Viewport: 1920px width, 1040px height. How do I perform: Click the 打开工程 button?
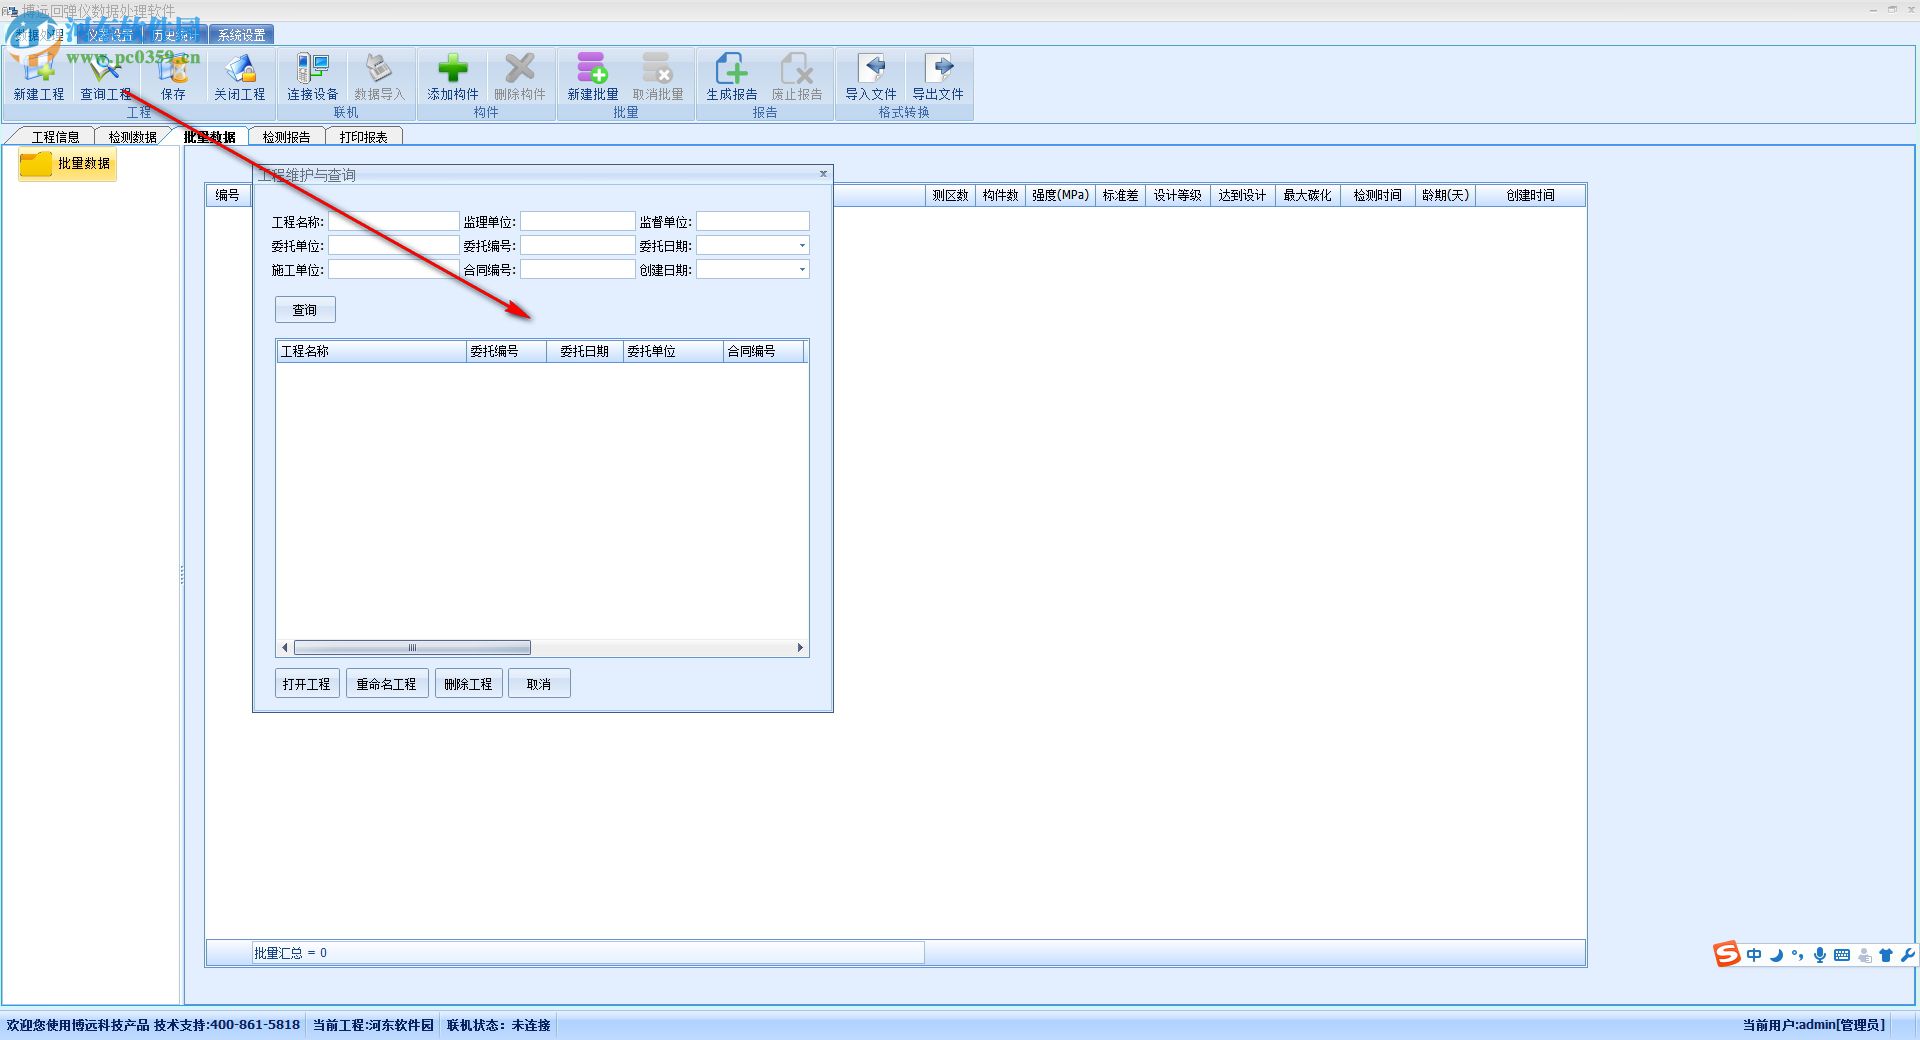307,684
